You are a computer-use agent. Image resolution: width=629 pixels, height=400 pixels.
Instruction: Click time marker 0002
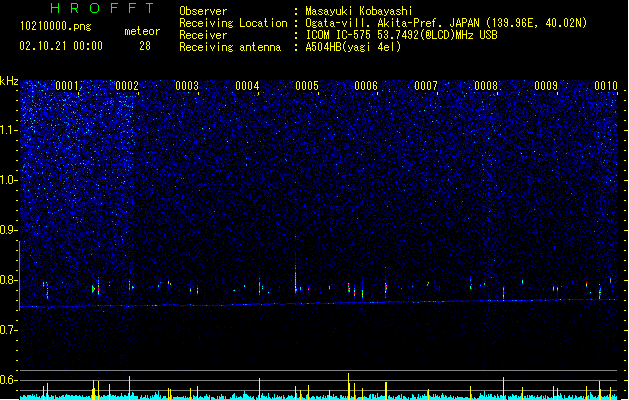(127, 86)
